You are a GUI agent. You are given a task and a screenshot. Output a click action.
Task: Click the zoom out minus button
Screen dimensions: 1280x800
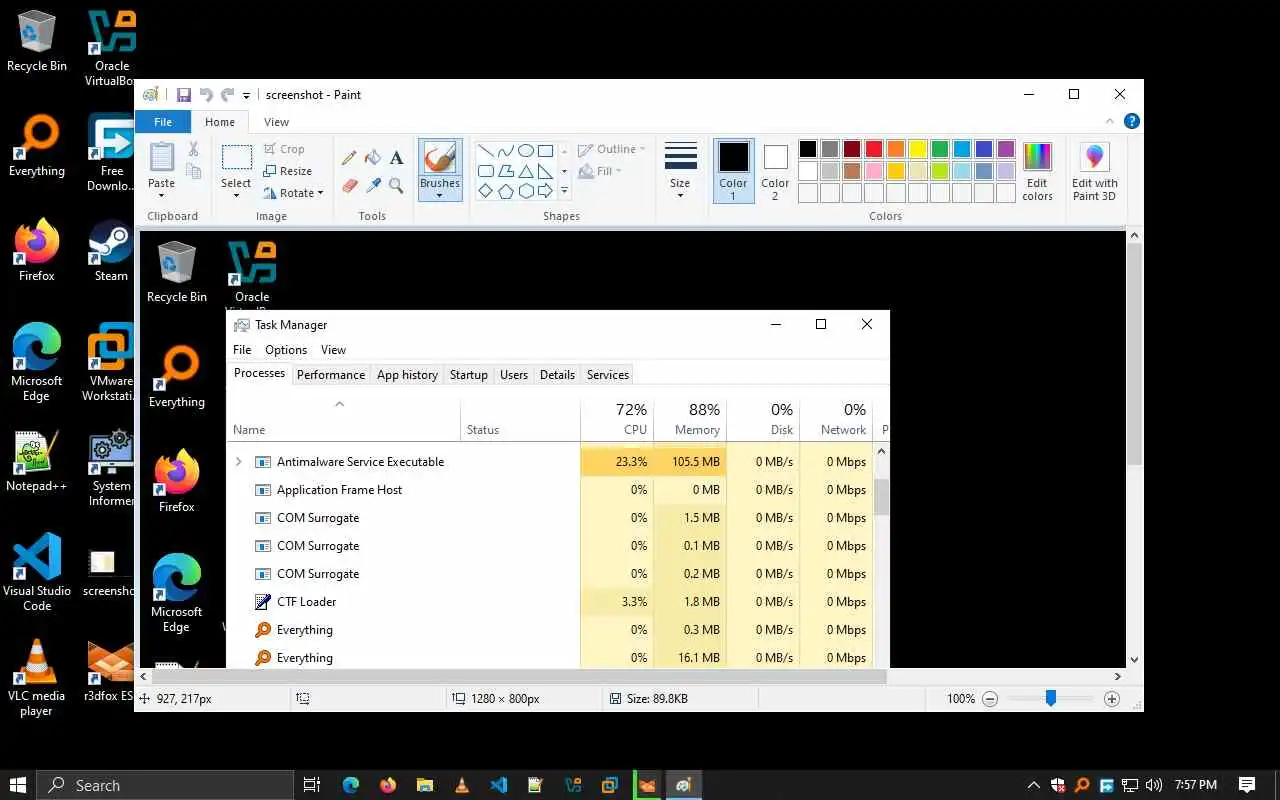[990, 699]
